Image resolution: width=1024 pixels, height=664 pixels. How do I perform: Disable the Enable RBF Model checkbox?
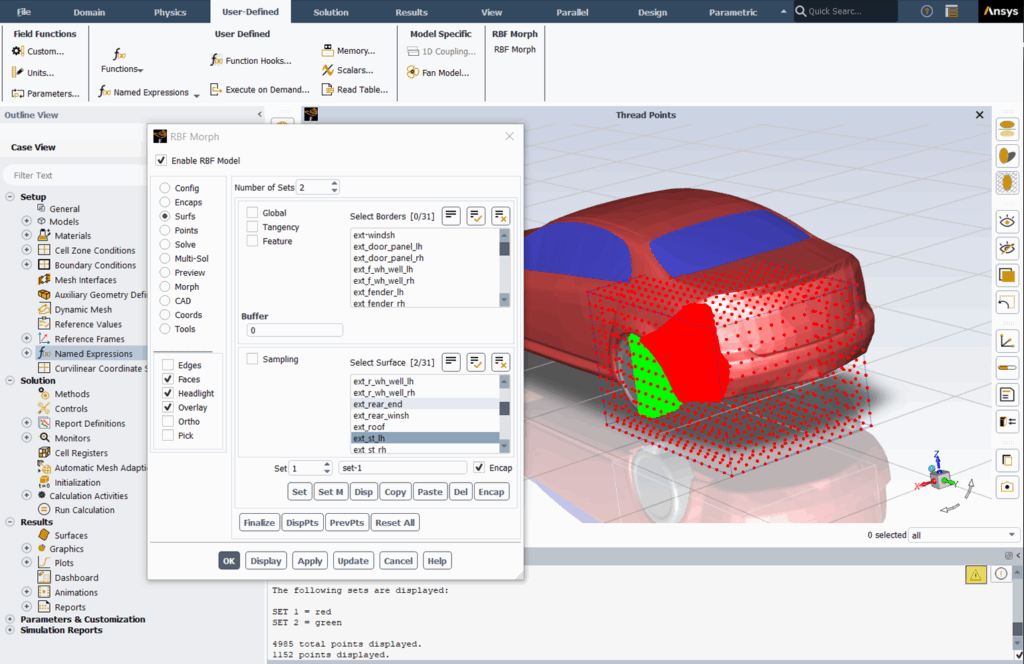click(x=162, y=160)
